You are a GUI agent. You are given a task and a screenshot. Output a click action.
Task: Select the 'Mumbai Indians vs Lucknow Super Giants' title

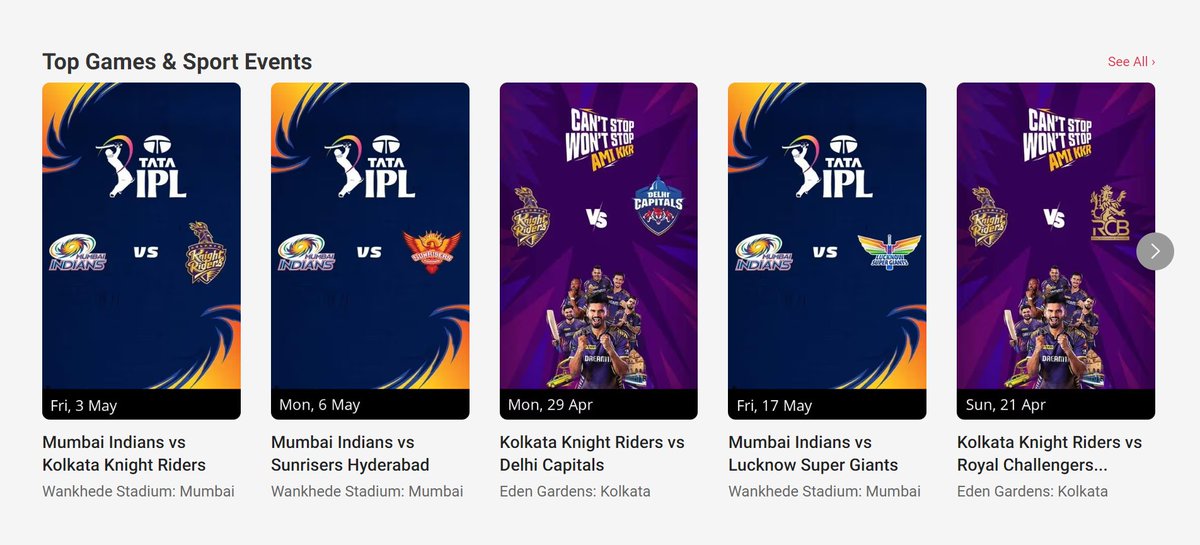[813, 453]
